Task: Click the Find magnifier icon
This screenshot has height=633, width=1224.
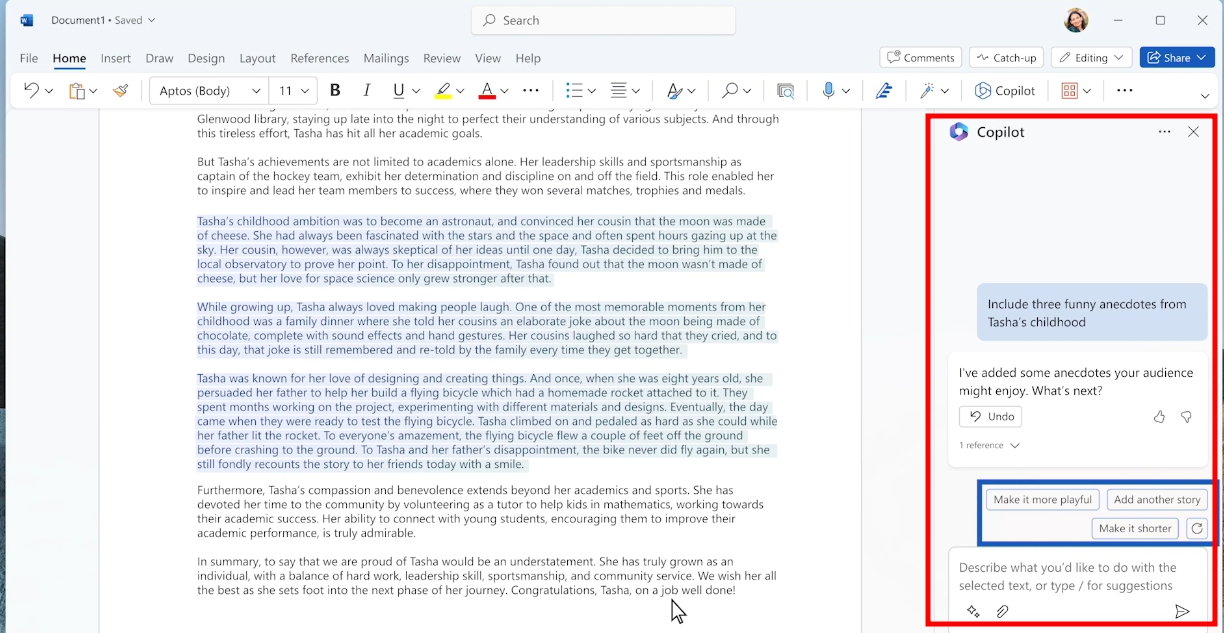Action: (730, 91)
